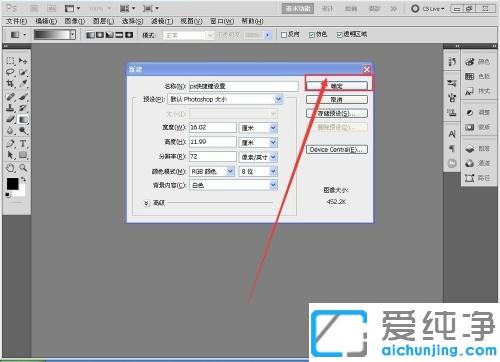This screenshot has height=362, width=500.
Task: Select the Hand tool
Action: point(10,168)
